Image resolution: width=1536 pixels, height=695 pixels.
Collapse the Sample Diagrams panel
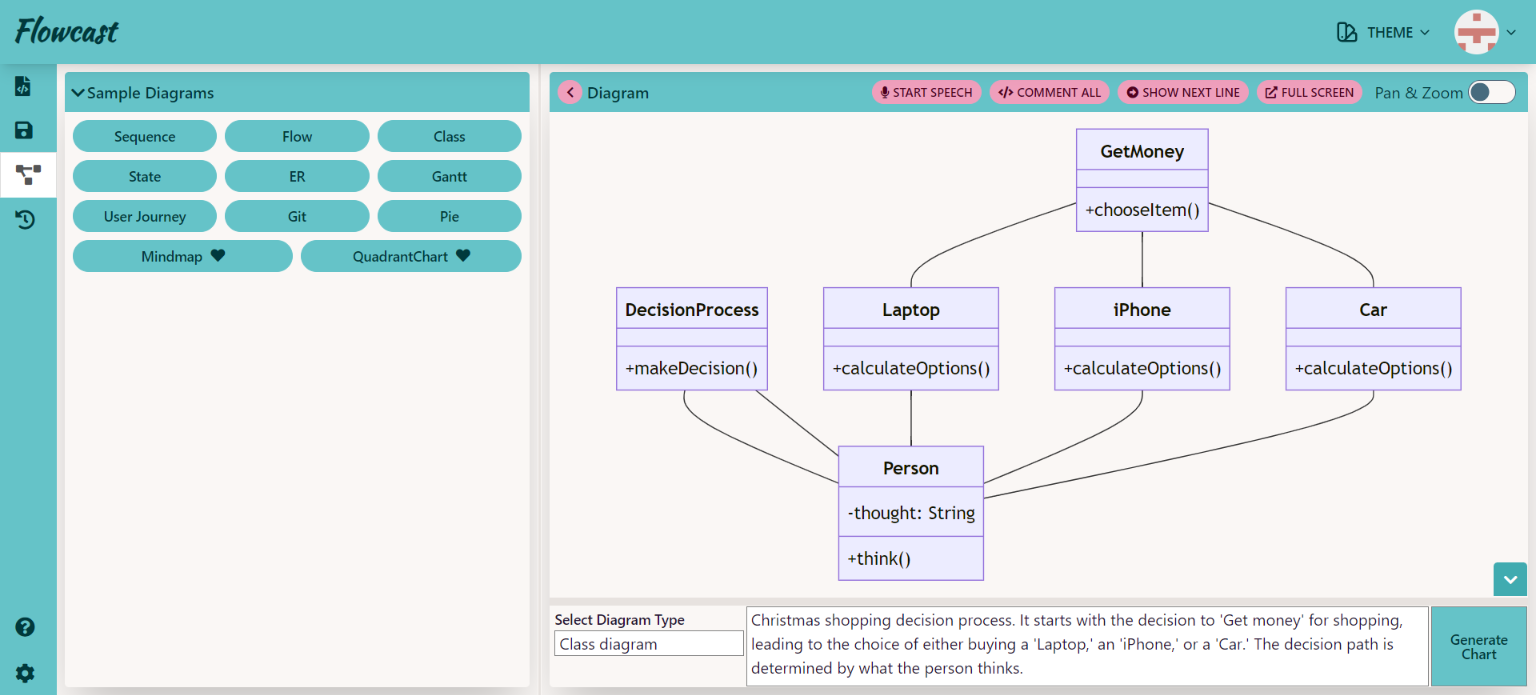tap(78, 93)
